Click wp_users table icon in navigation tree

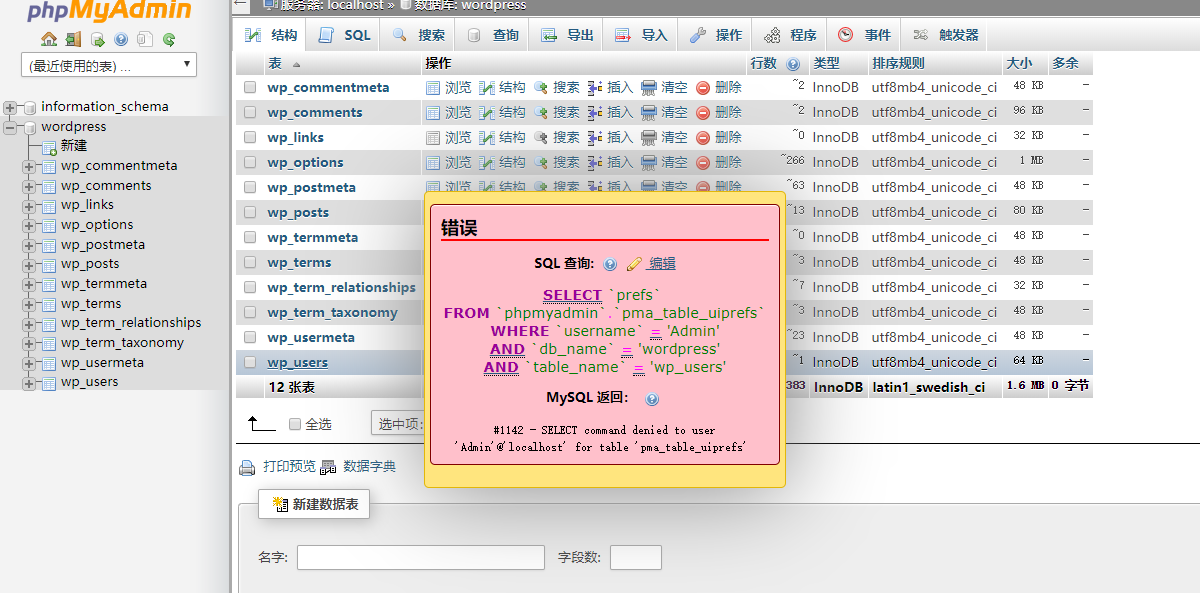click(49, 382)
